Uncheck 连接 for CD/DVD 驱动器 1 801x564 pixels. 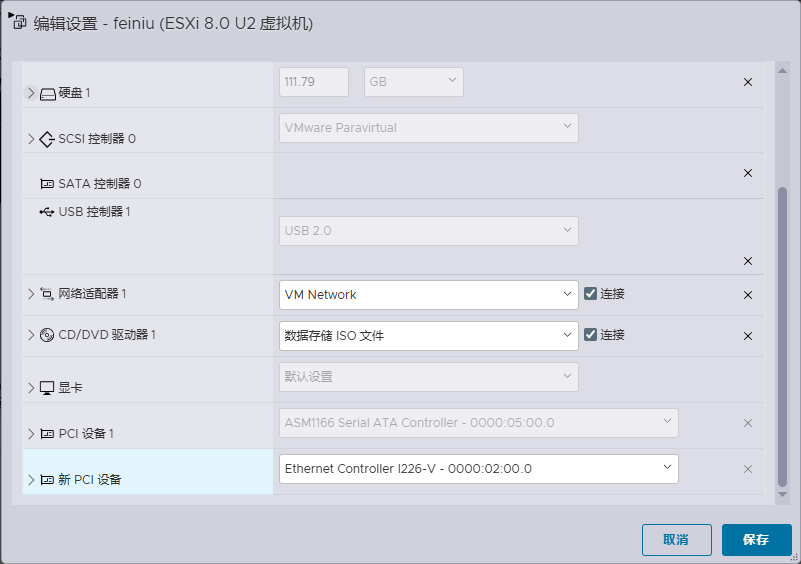click(x=590, y=335)
